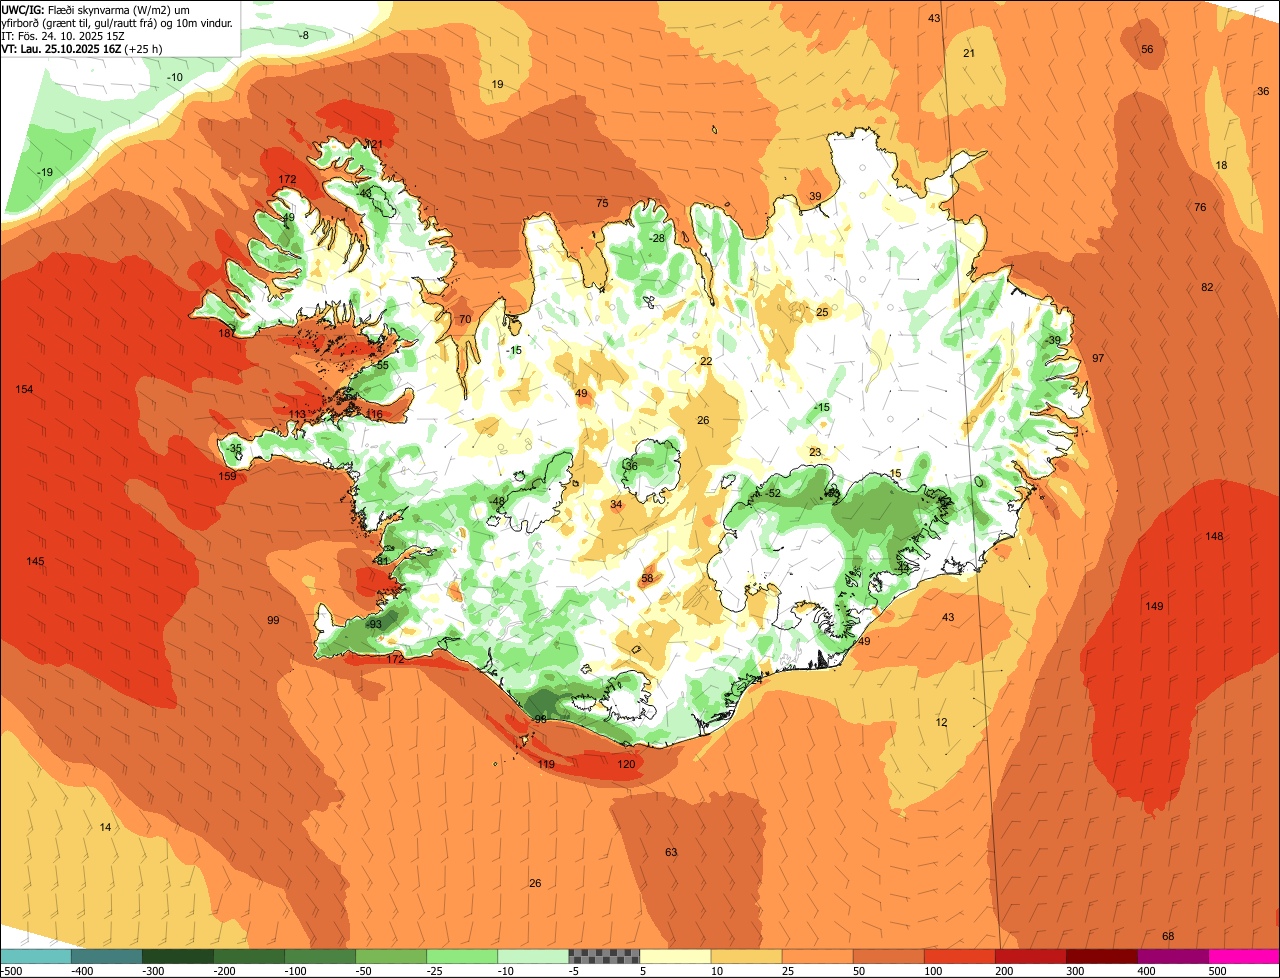The width and height of the screenshot is (1280, 978).
Task: Click the purple legend swatch between 400 and 500
Action: click(x=1173, y=956)
